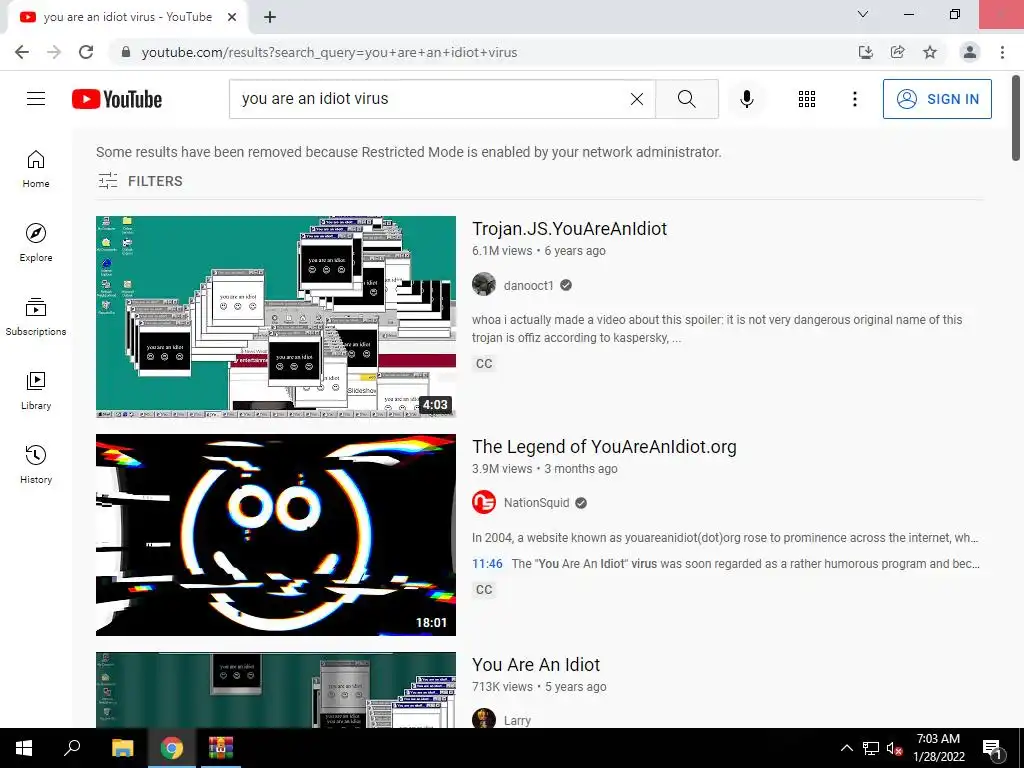Click NationSquid channel avatar
1024x768 pixels.
point(484,503)
